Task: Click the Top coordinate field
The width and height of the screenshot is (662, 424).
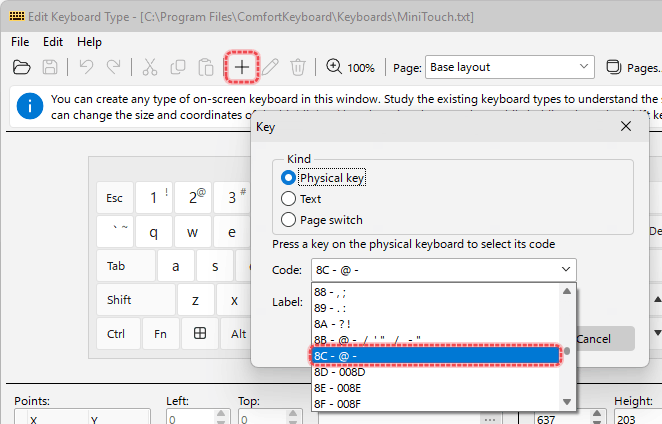Action: [262, 418]
